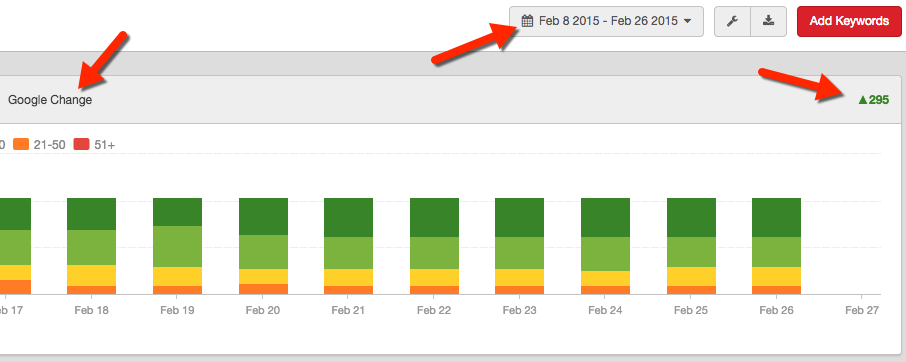This screenshot has width=906, height=362.
Task: Click the Feb 19 axis label
Action: 177,310
